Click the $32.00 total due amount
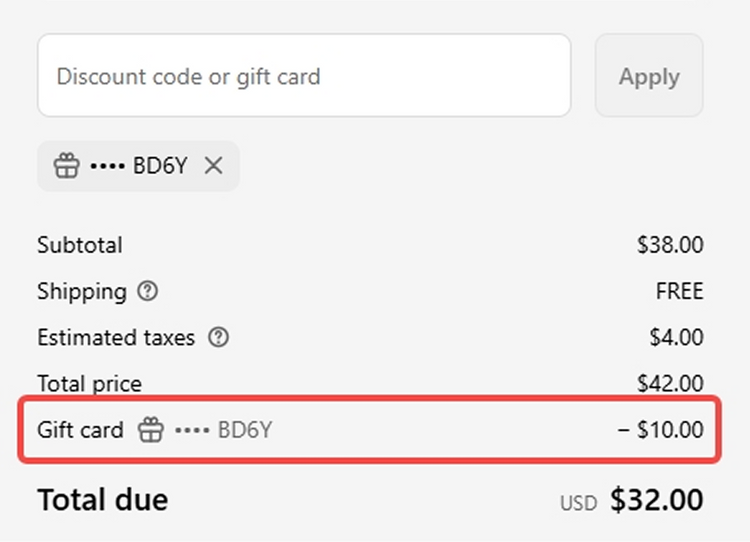Screen dimensions: 750x542 pos(657,499)
